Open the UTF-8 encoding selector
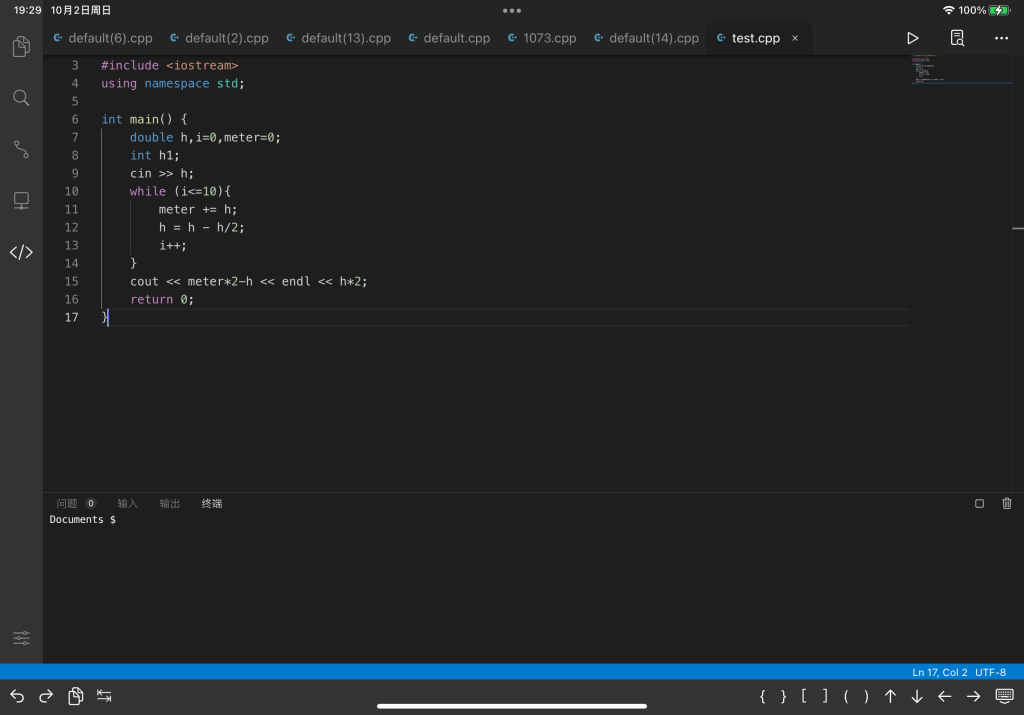The width and height of the screenshot is (1024, 715). [x=990, y=672]
